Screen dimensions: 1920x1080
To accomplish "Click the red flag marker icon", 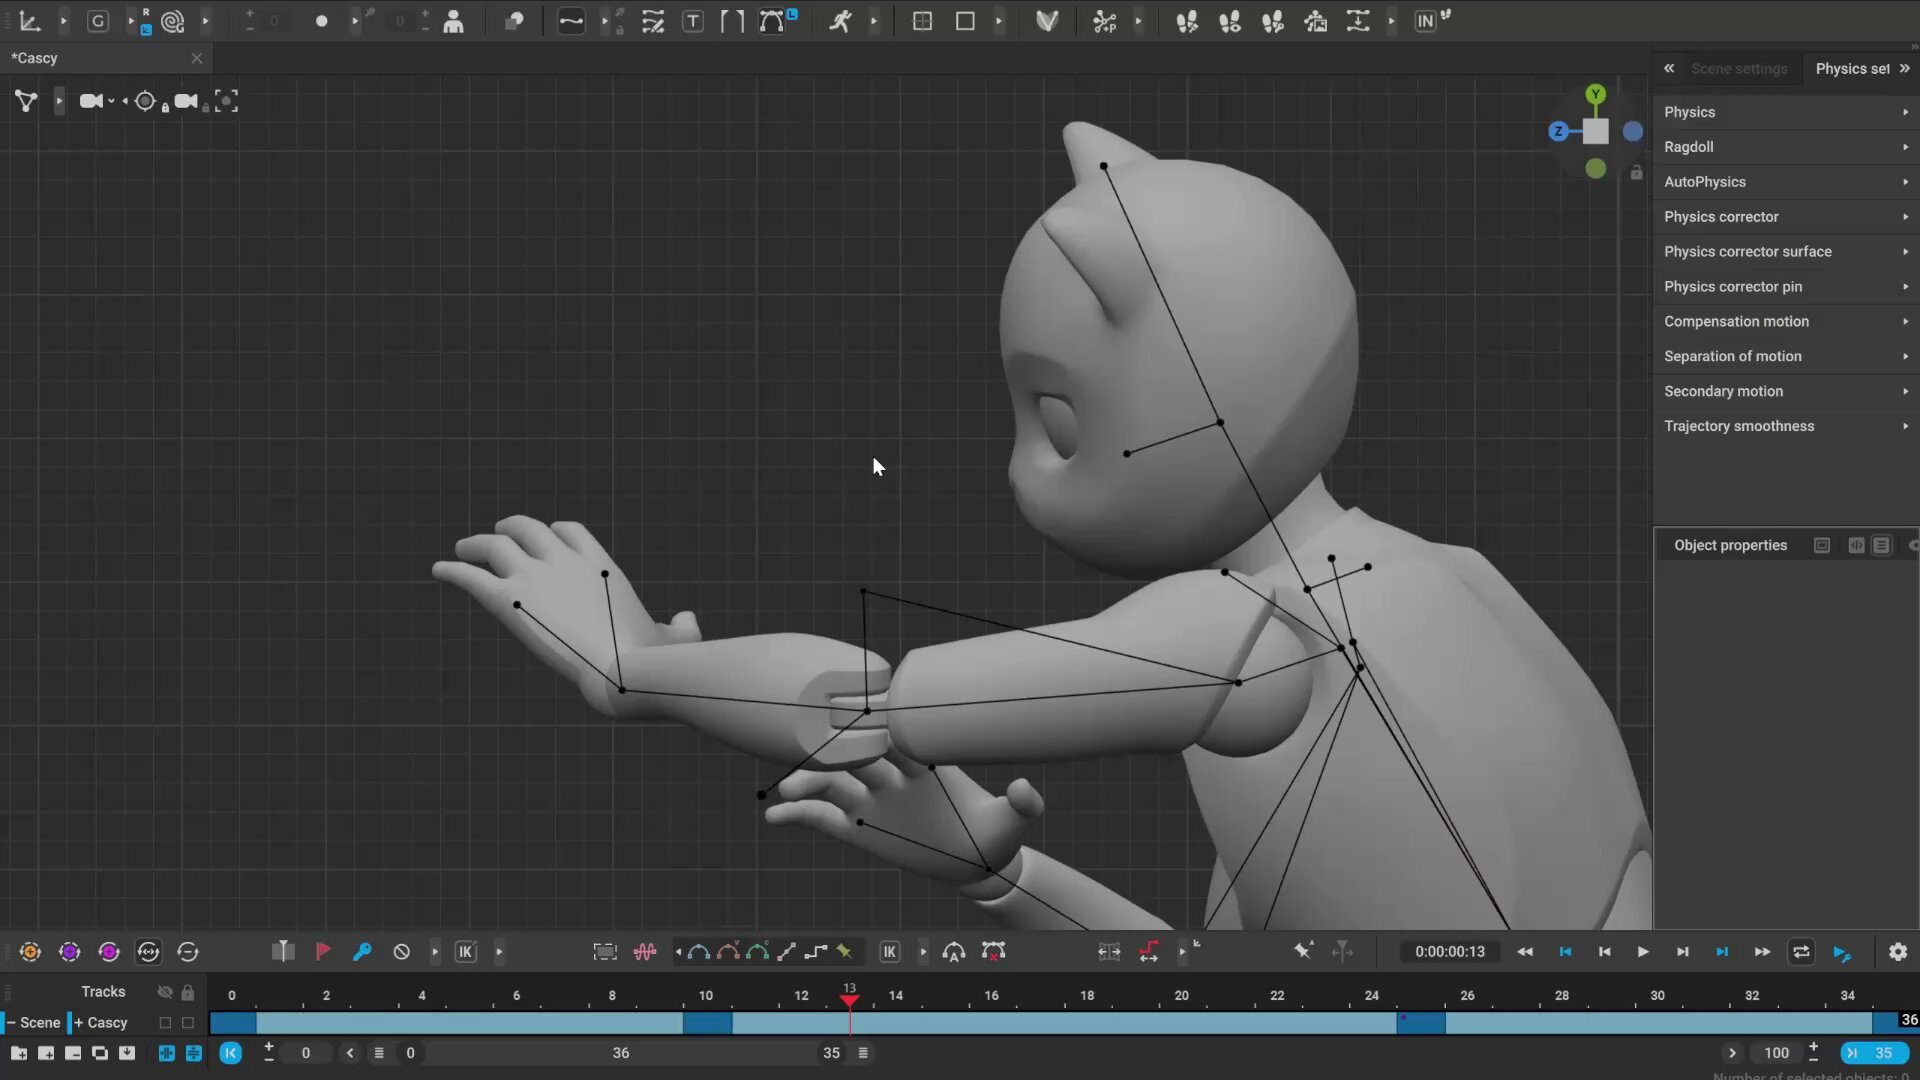I will coord(322,952).
